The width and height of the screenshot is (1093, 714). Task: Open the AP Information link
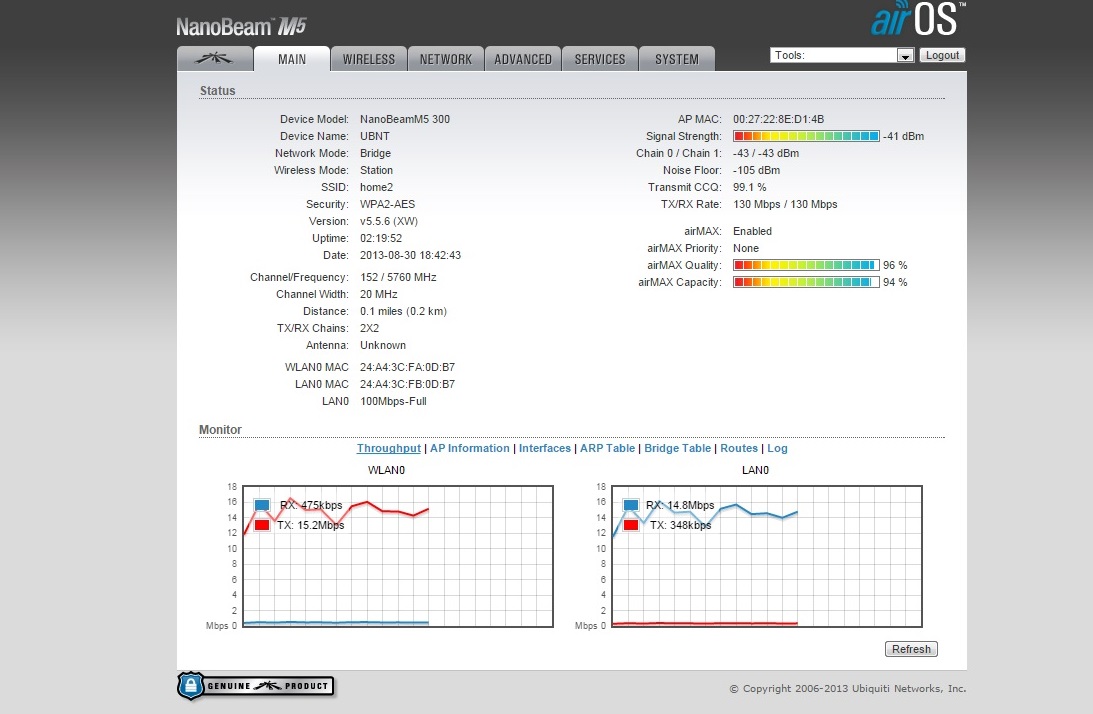(470, 448)
